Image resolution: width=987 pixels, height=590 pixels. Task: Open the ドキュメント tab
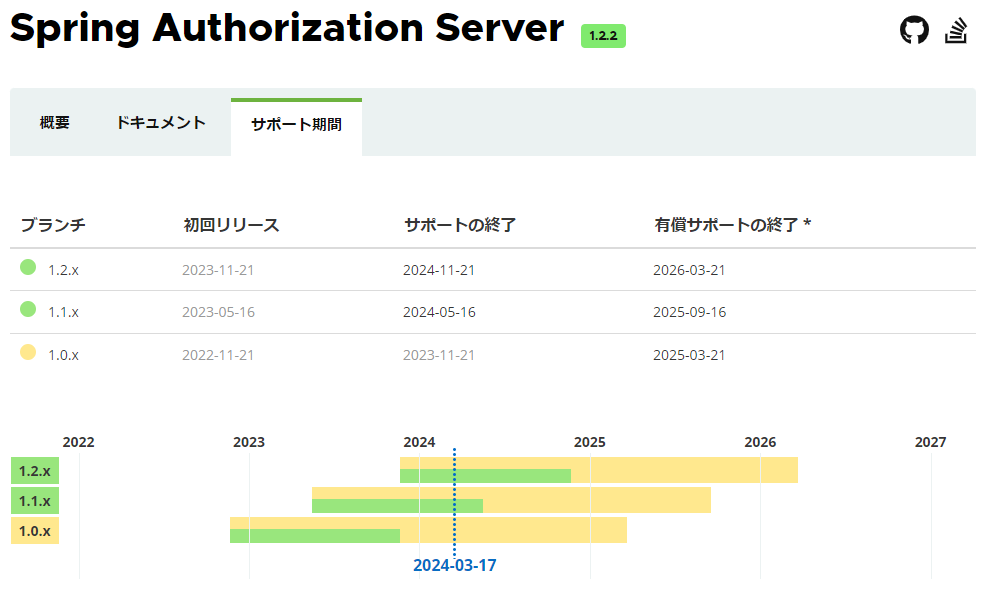point(160,124)
